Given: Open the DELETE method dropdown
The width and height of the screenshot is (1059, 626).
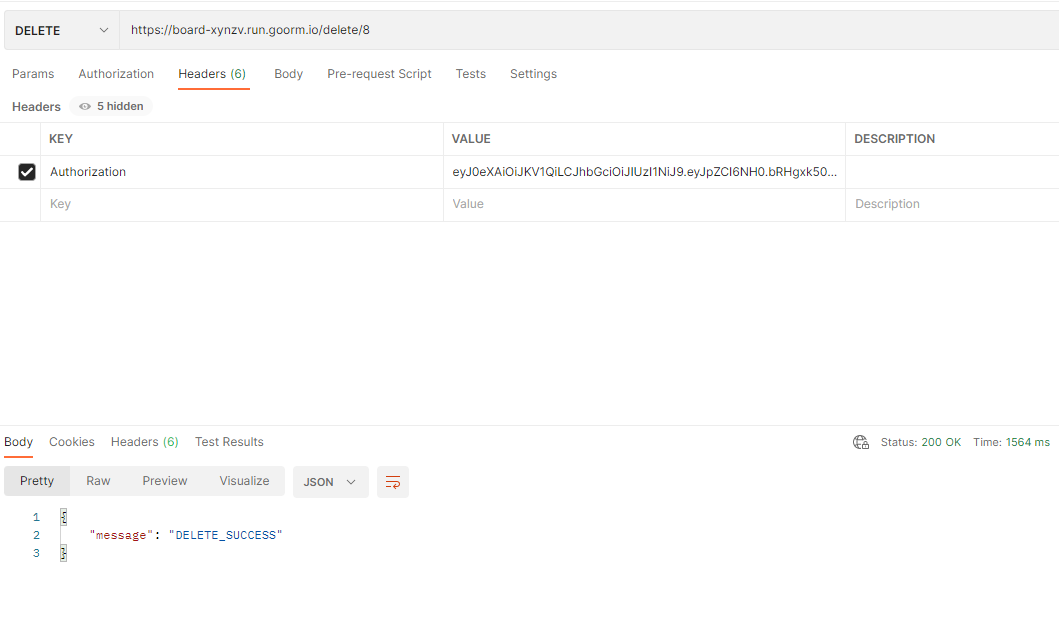Looking at the screenshot, I should [x=61, y=30].
